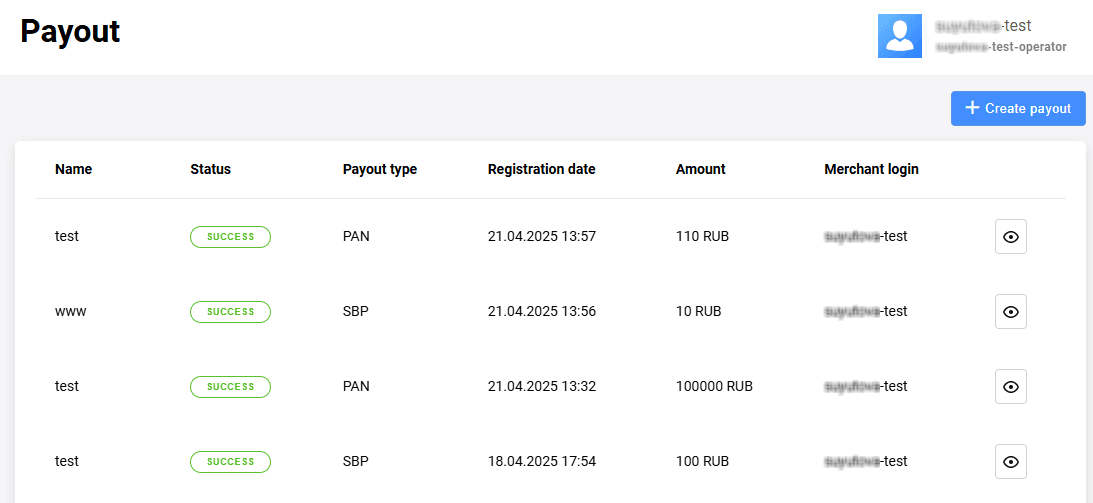View details of 100 RUB payout
1093x503 pixels.
(1011, 461)
